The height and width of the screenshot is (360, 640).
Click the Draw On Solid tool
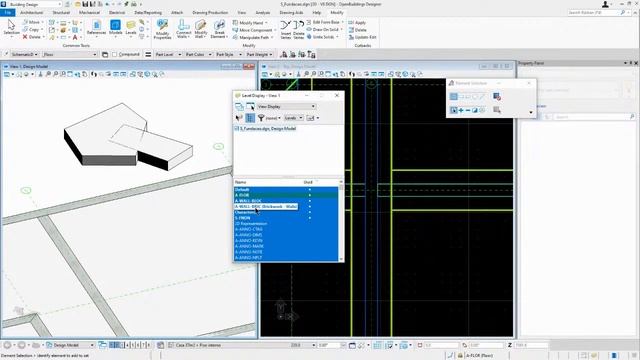pyautogui.click(x=324, y=29)
